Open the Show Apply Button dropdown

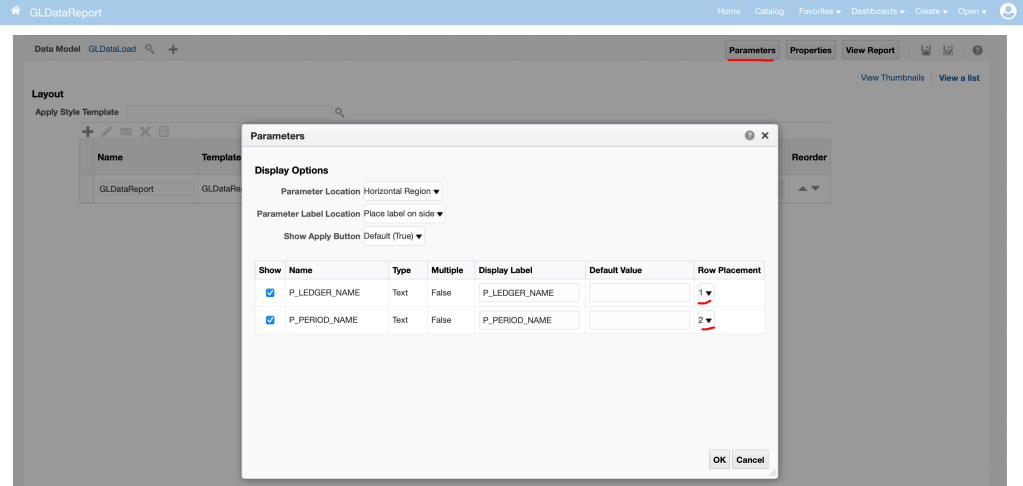coord(393,237)
